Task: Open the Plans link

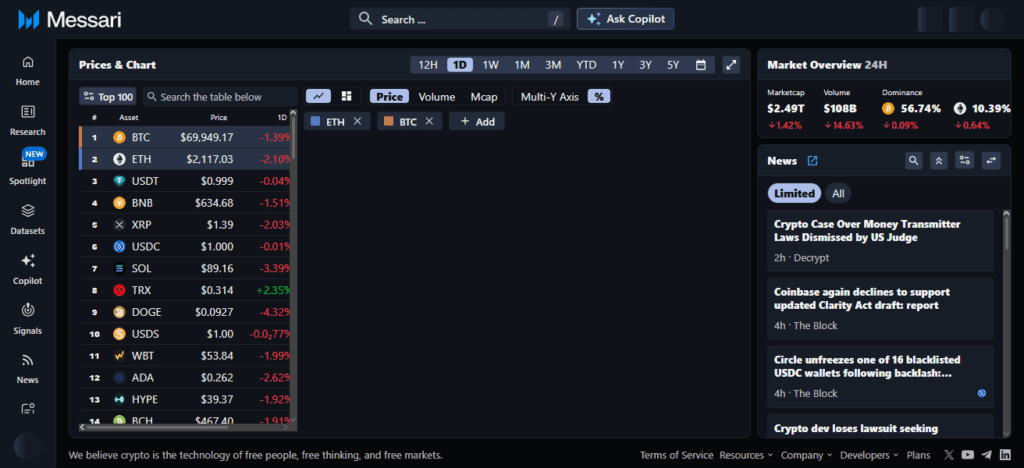Action: coord(918,455)
